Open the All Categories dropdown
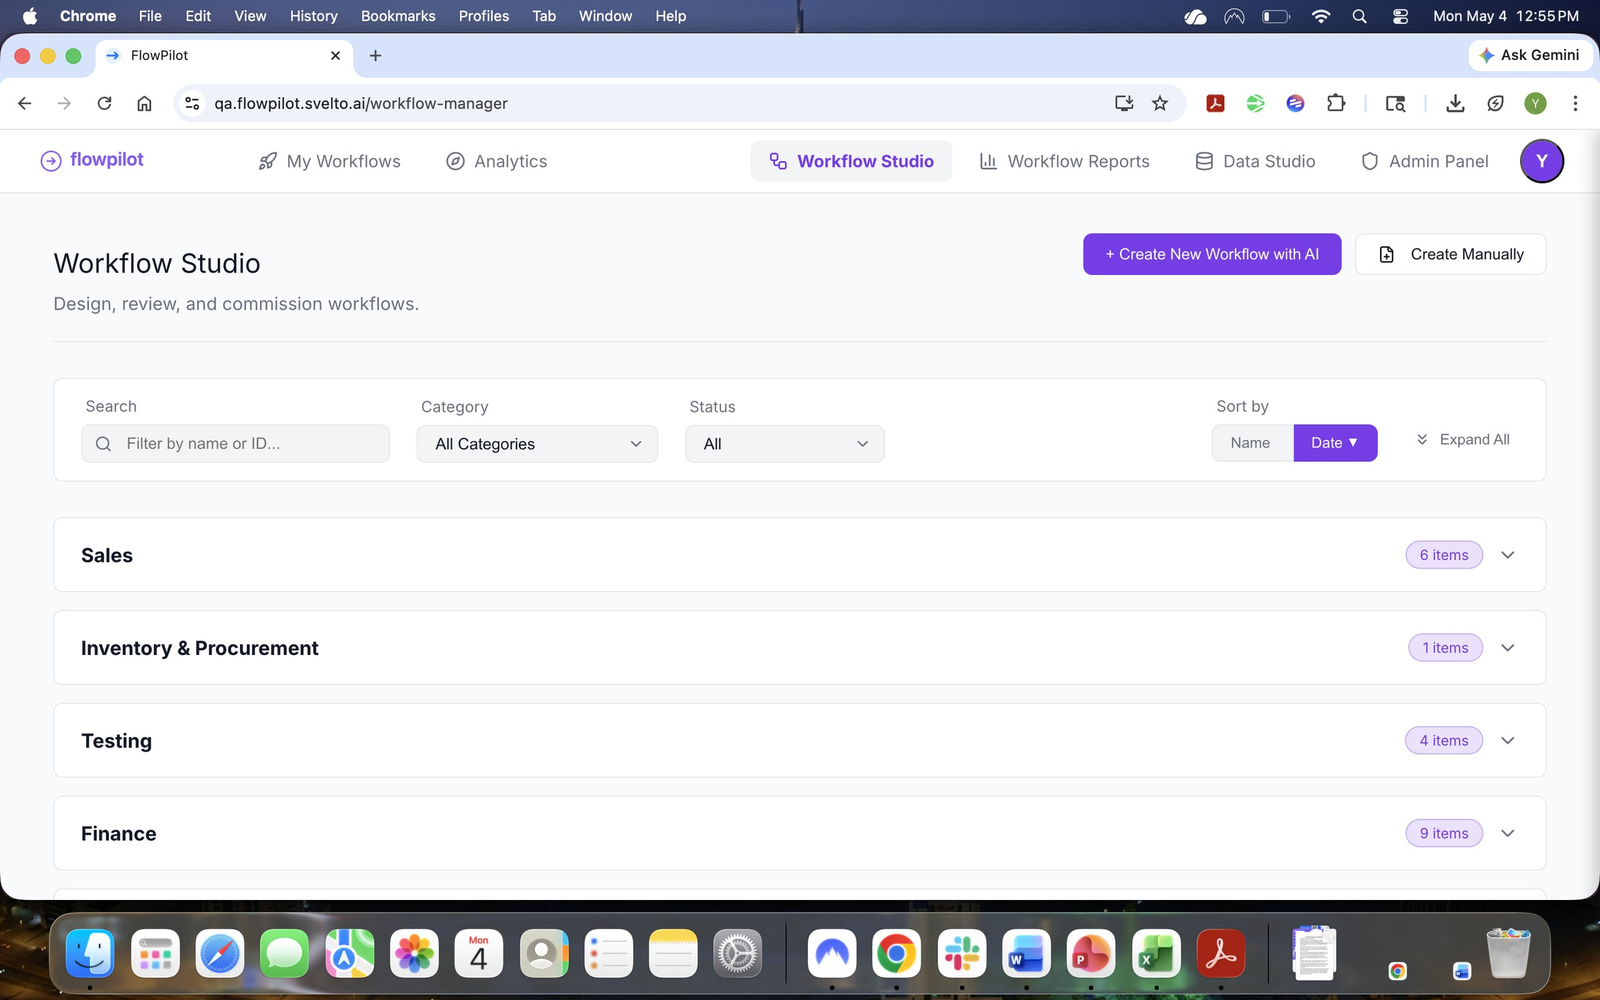The image size is (1600, 1000). click(x=537, y=444)
